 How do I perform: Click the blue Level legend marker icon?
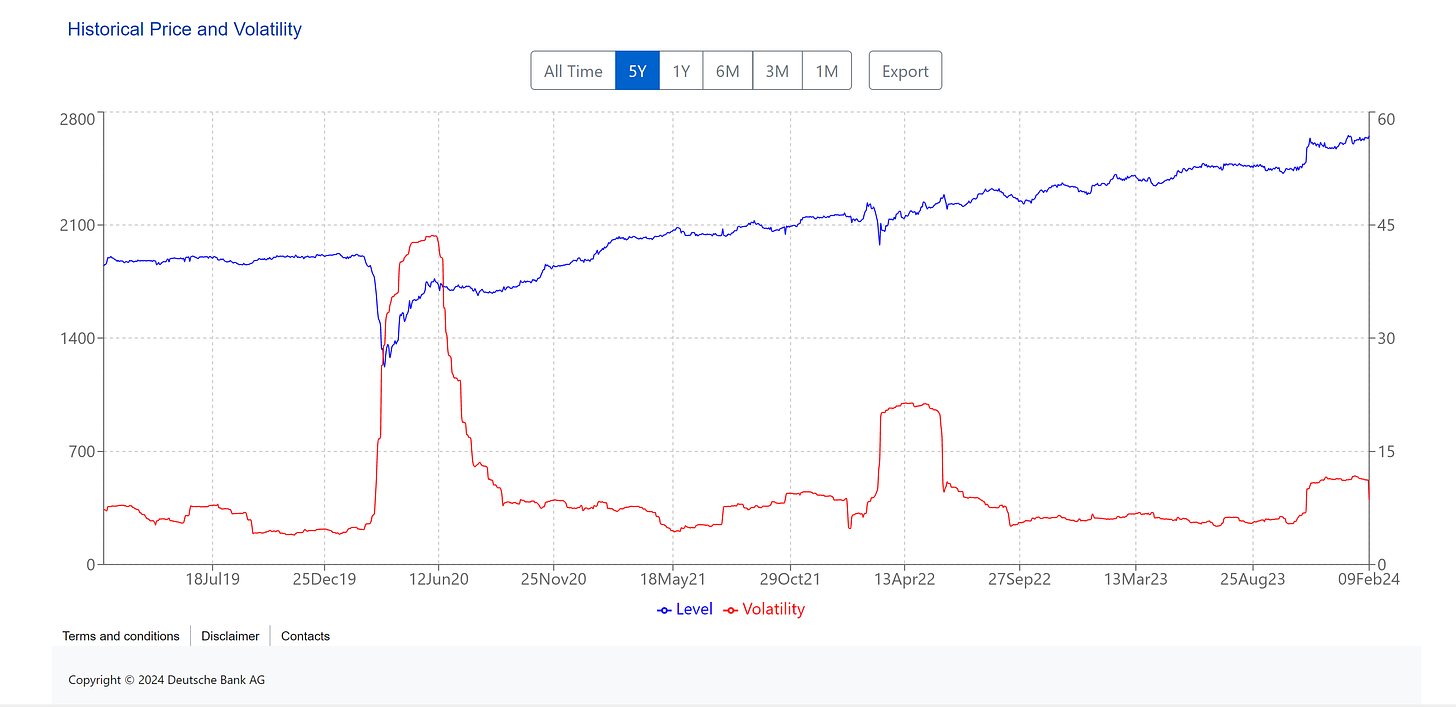pos(663,609)
